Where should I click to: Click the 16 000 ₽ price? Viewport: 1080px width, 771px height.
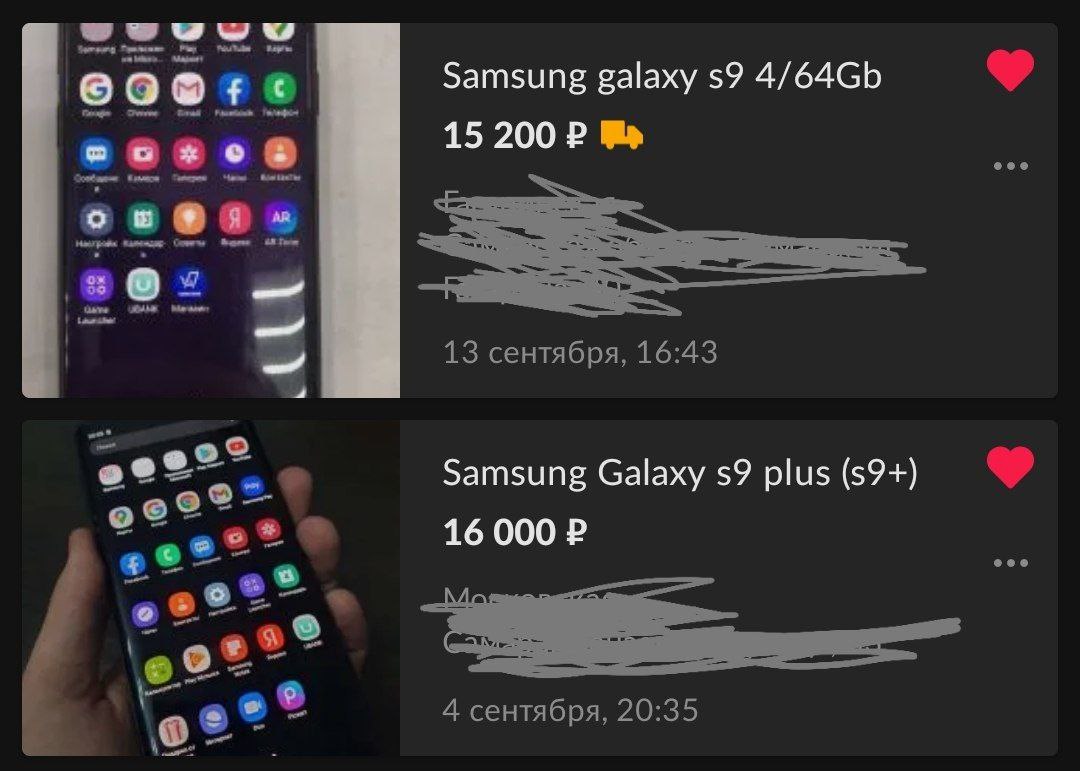click(515, 533)
